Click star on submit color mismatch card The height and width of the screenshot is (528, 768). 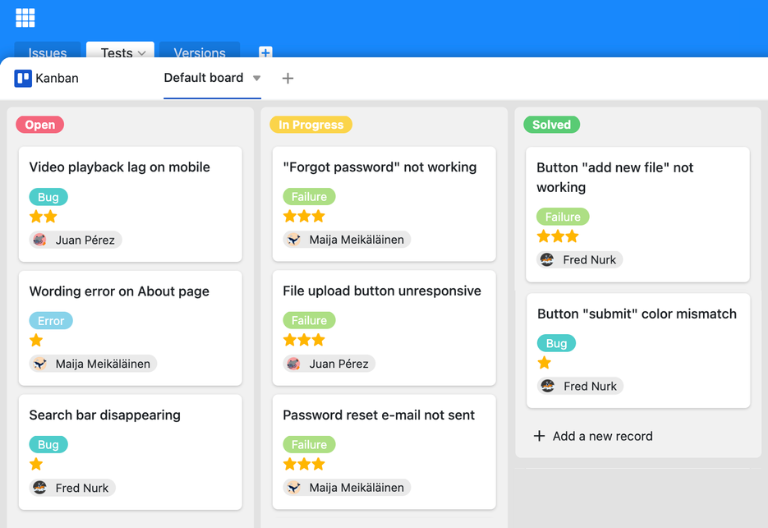point(544,363)
